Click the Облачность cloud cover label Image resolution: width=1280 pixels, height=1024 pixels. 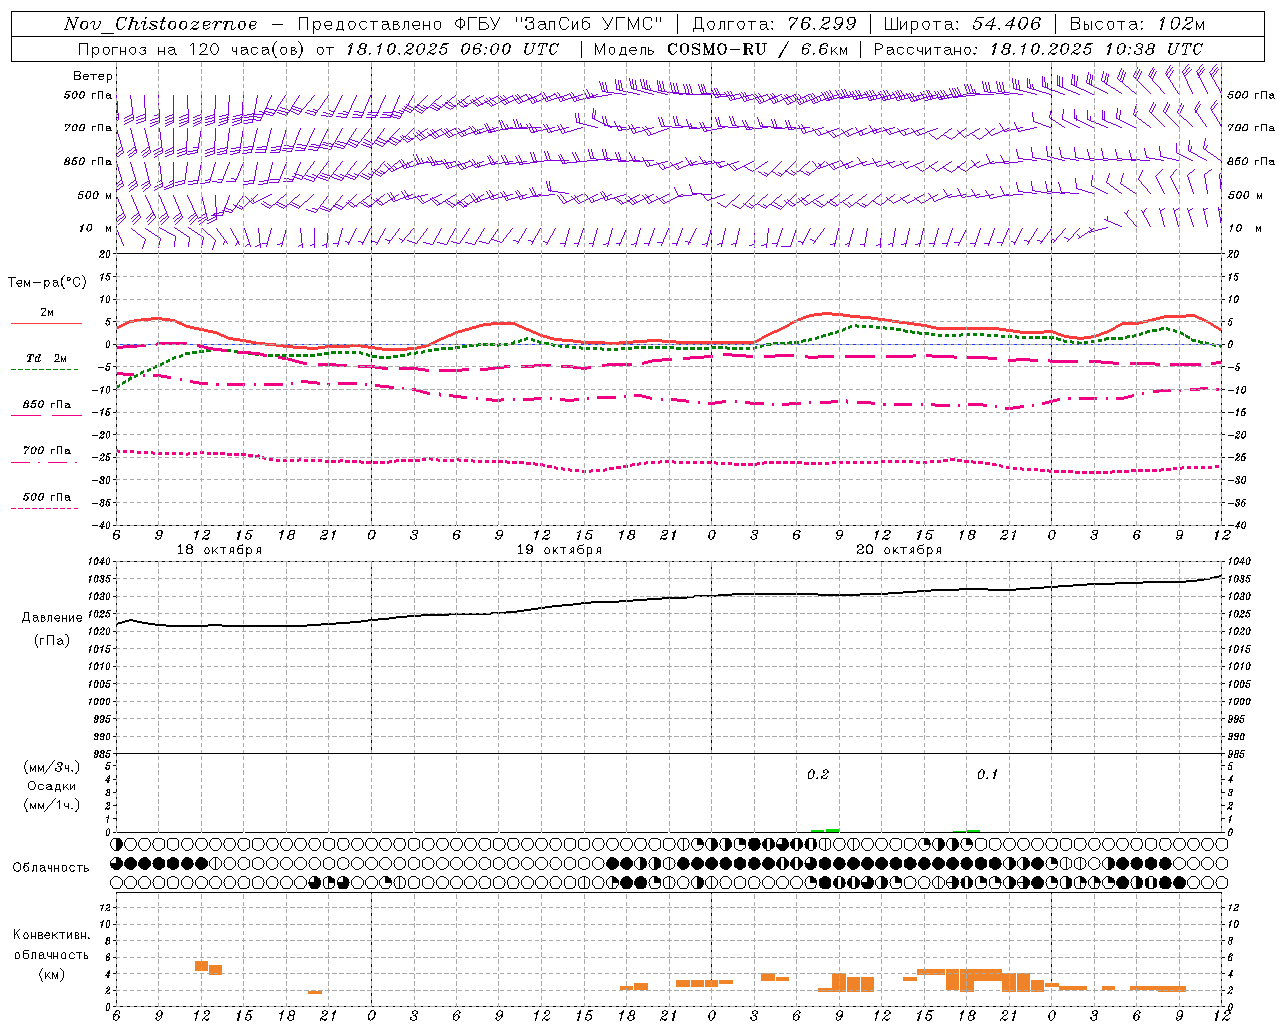click(x=51, y=868)
